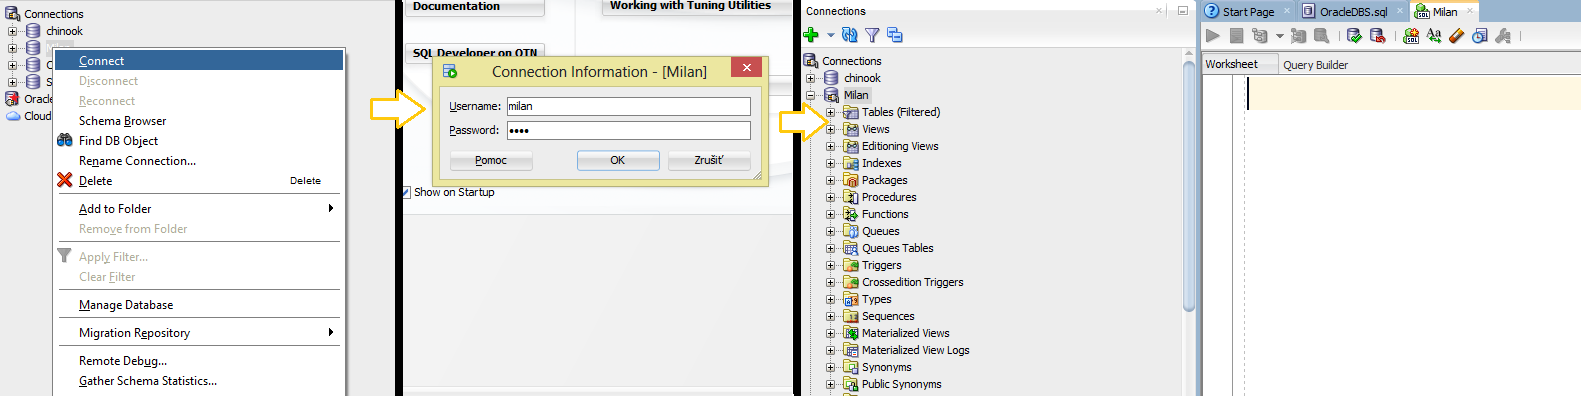Click the Procedures node icon
The height and width of the screenshot is (396, 1581).
851,197
